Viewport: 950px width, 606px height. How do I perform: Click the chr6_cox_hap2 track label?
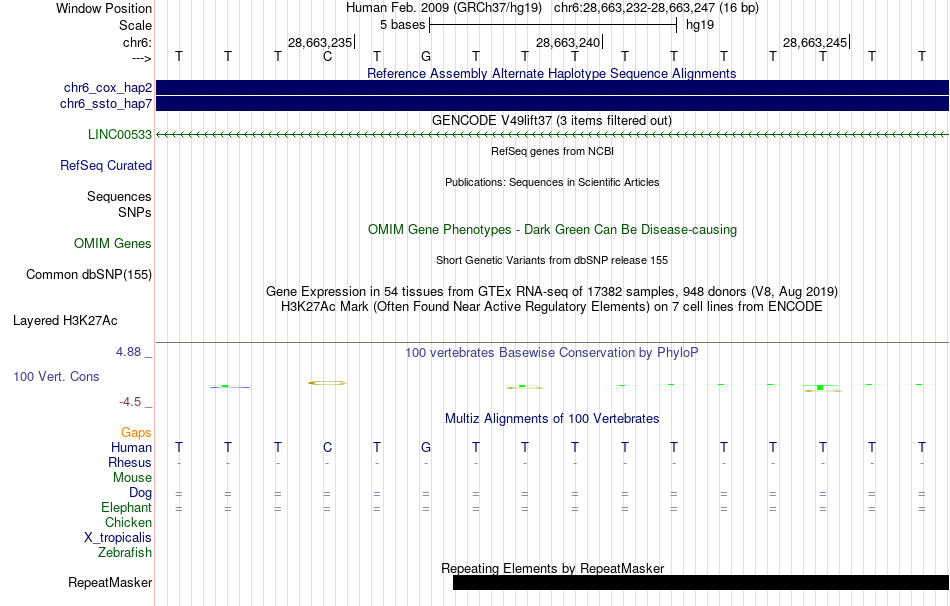(108, 88)
